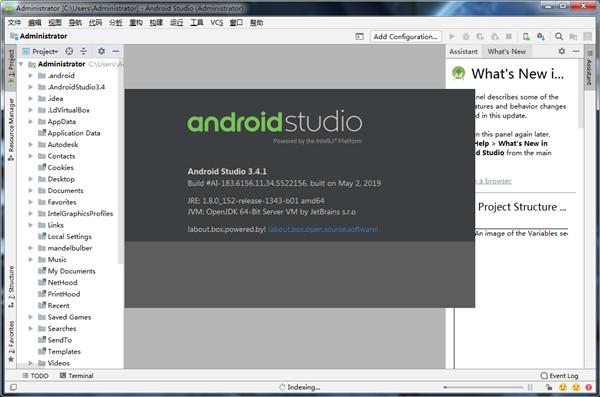Open the Project view dropdown

pos(45,51)
